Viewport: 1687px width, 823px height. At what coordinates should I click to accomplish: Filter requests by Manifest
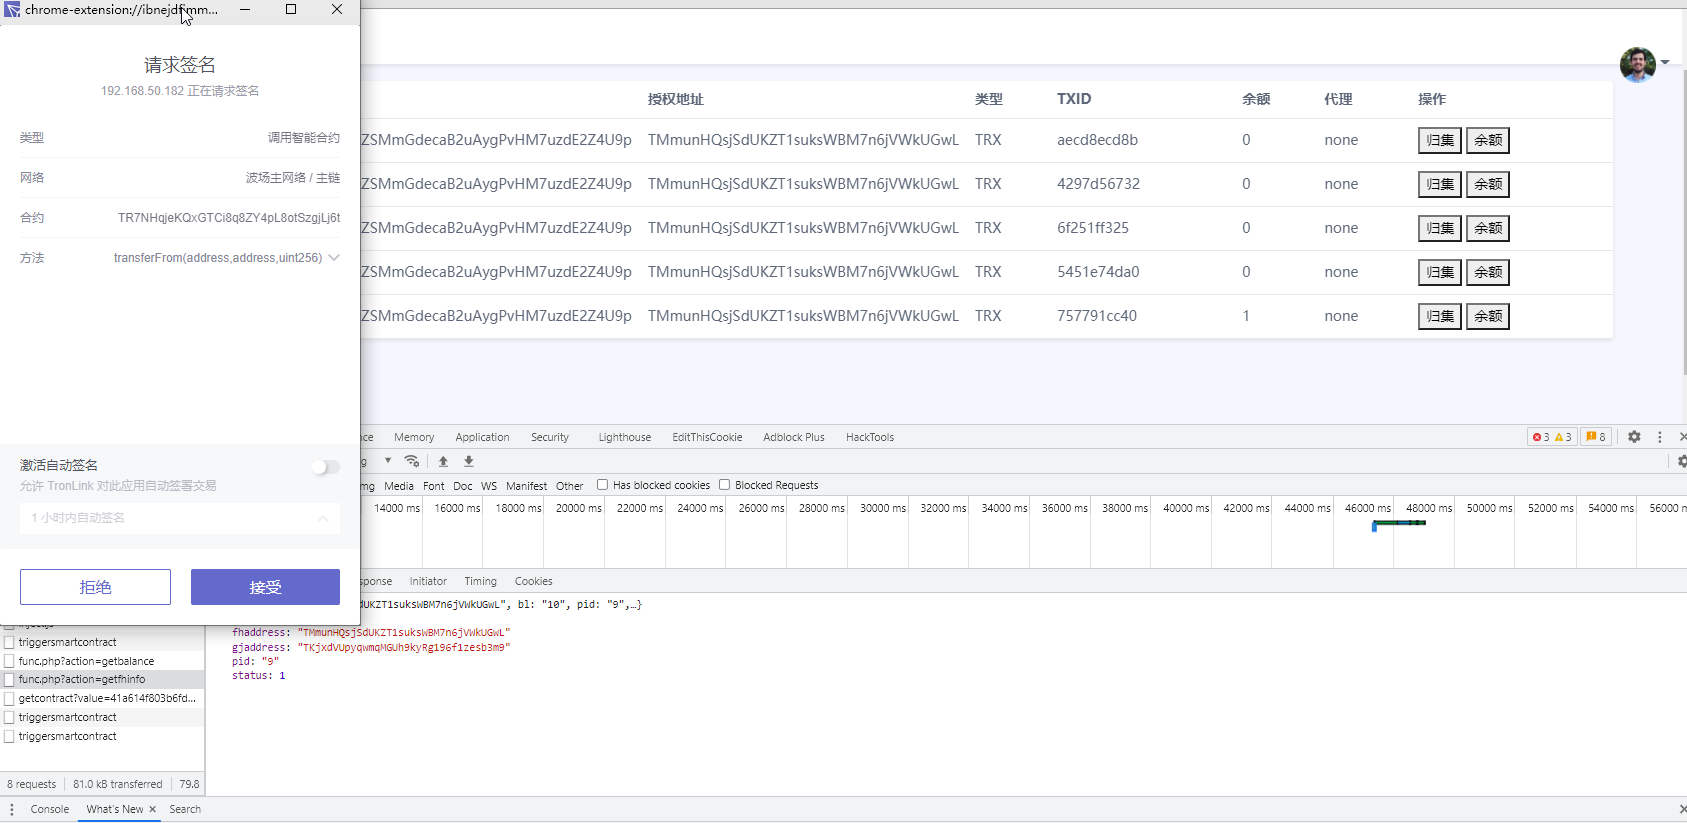tap(526, 486)
